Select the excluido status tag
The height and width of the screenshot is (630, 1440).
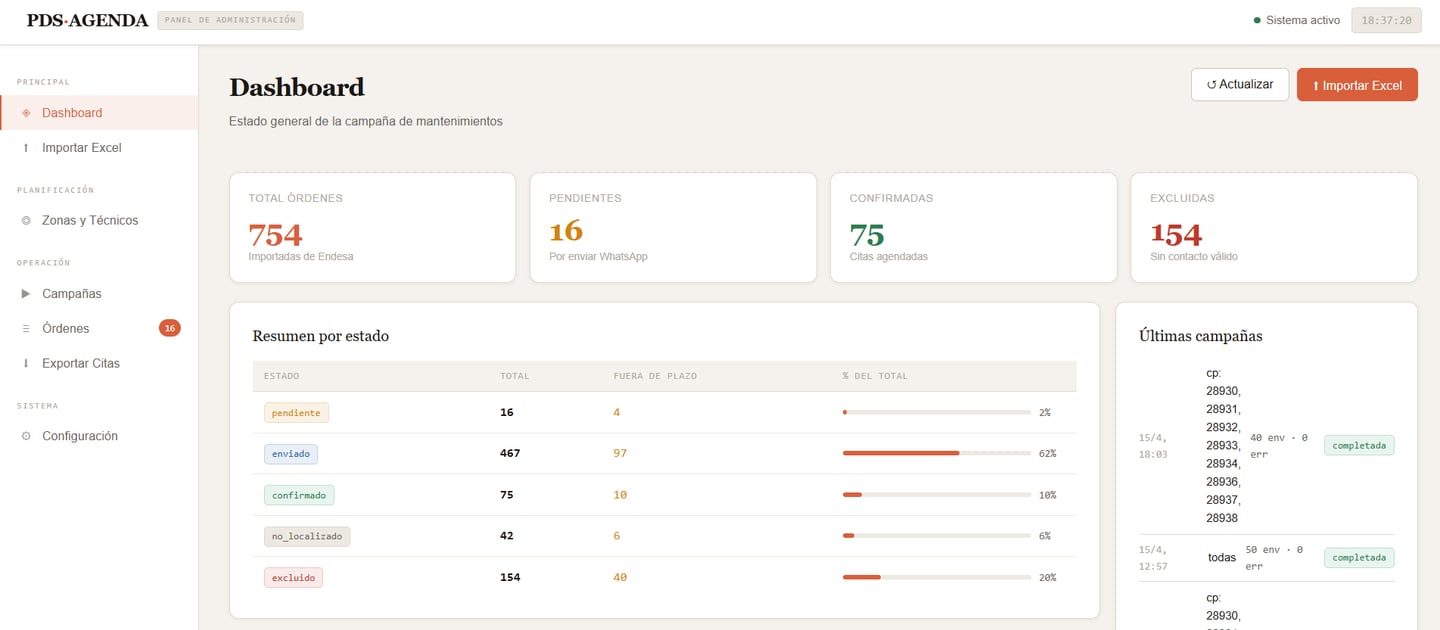coord(294,578)
